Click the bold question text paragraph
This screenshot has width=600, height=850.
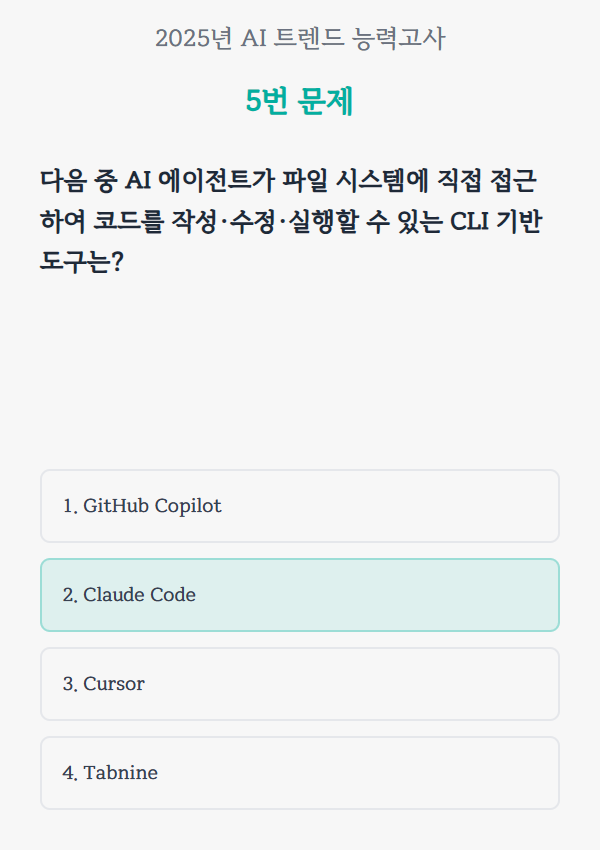pyautogui.click(x=290, y=222)
